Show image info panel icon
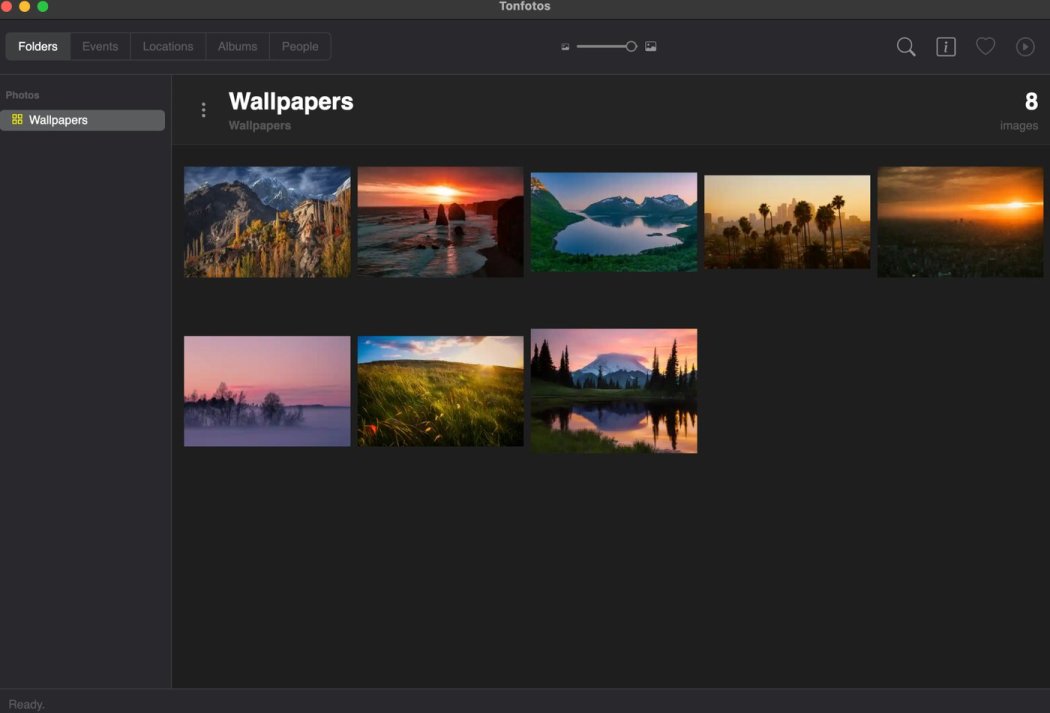 pos(946,47)
